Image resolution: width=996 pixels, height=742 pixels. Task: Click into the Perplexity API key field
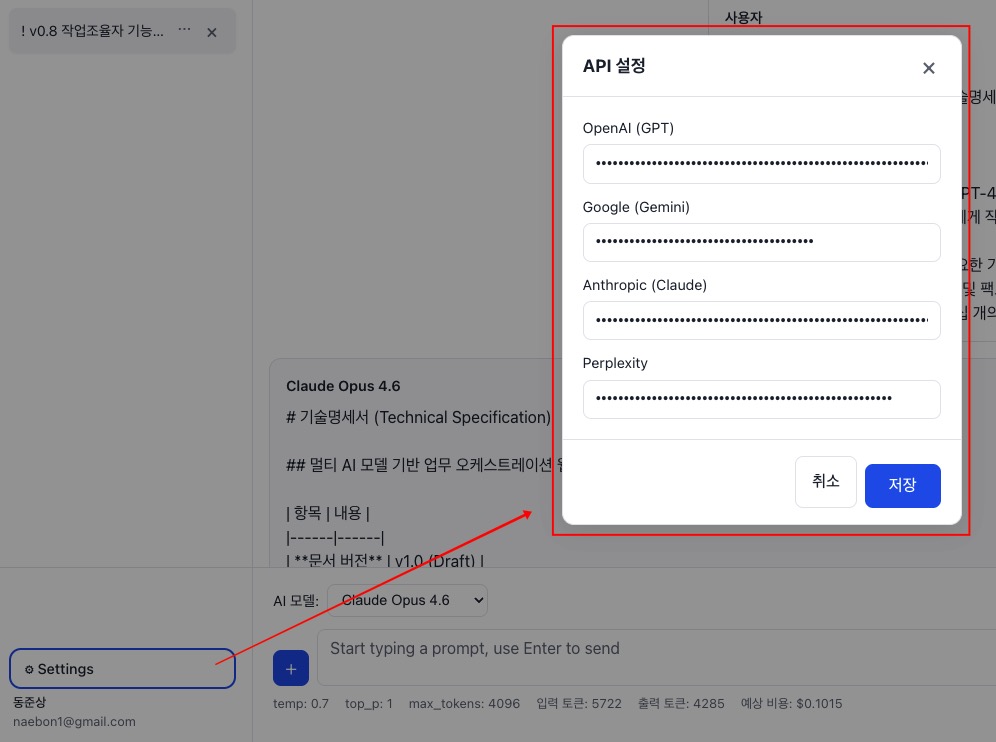click(x=761, y=398)
